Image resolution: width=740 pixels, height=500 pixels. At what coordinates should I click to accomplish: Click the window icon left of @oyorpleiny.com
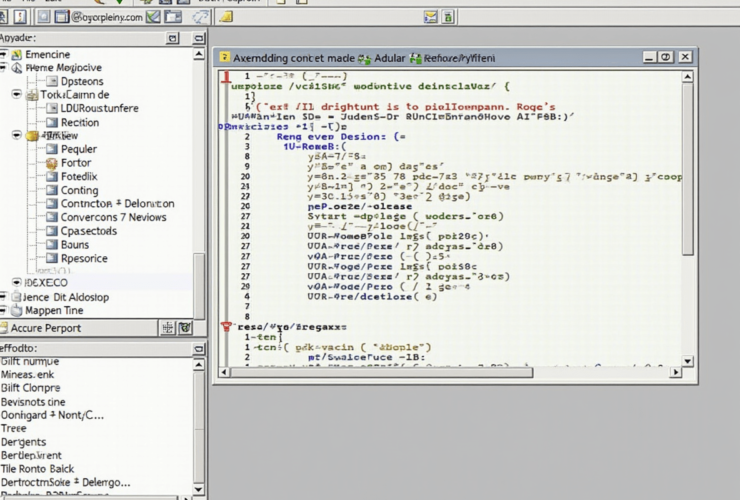(x=61, y=17)
